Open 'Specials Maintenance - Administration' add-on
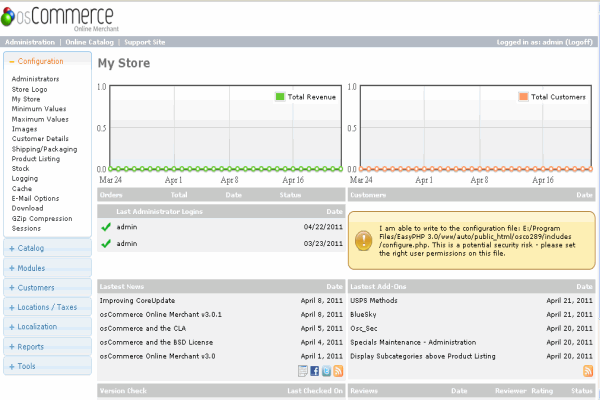 click(x=413, y=342)
